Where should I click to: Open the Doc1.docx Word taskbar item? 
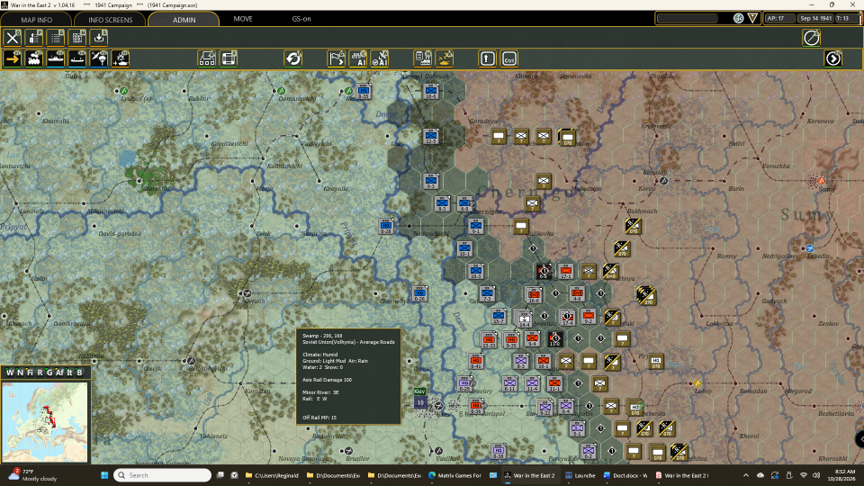[x=625, y=475]
